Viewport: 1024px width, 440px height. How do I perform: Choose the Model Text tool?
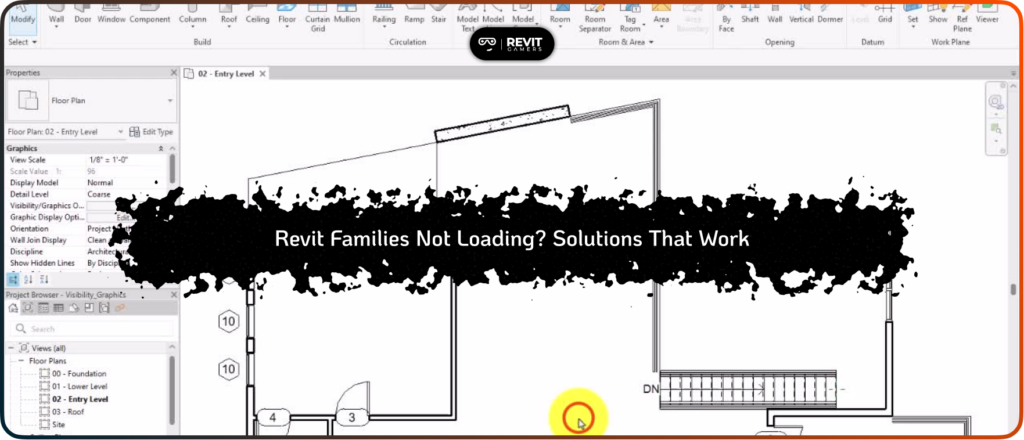pyautogui.click(x=468, y=18)
